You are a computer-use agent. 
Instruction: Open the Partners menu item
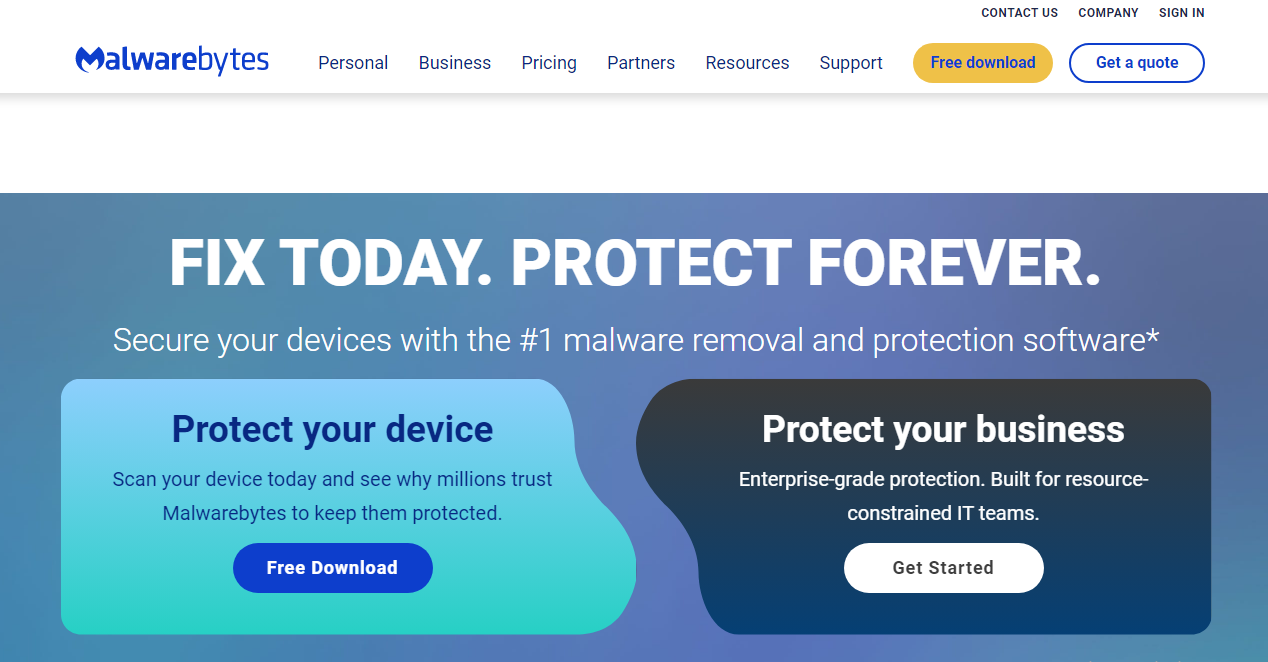641,63
